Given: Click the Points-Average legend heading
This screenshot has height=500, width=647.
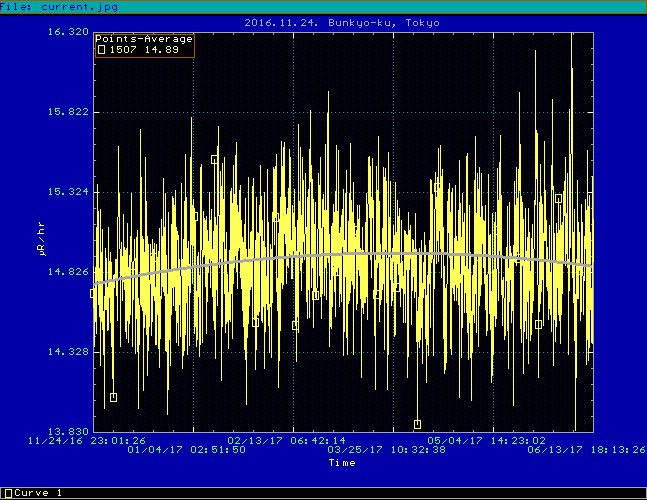Looking at the screenshot, I should (x=144, y=38).
